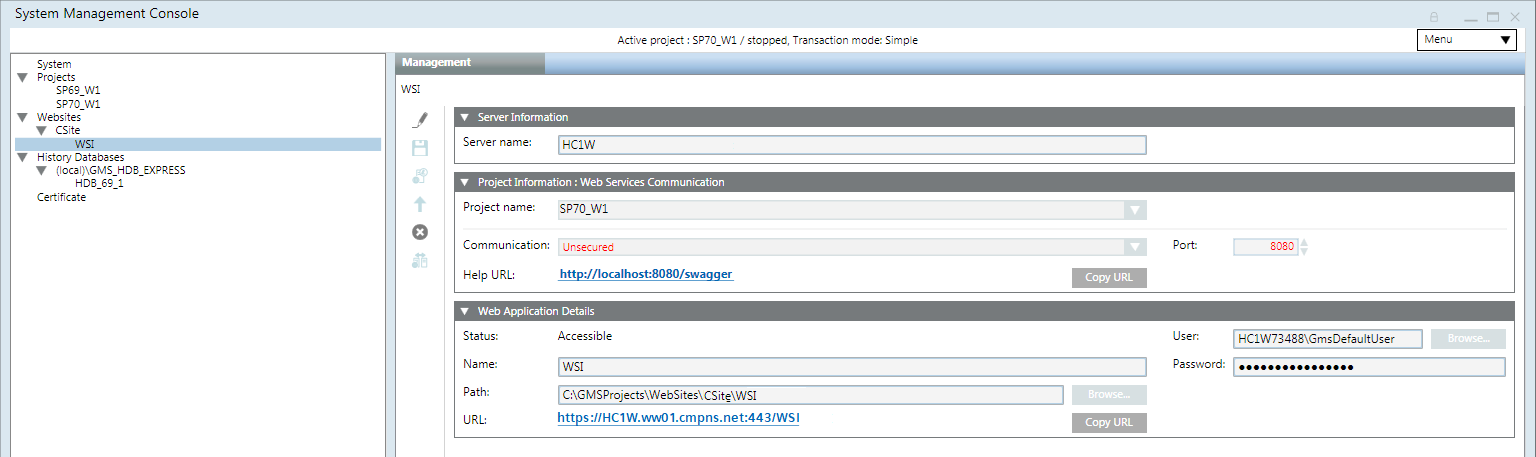Collapse the History Databases tree node
Viewport: 1536px width, 457px height.
coord(23,157)
